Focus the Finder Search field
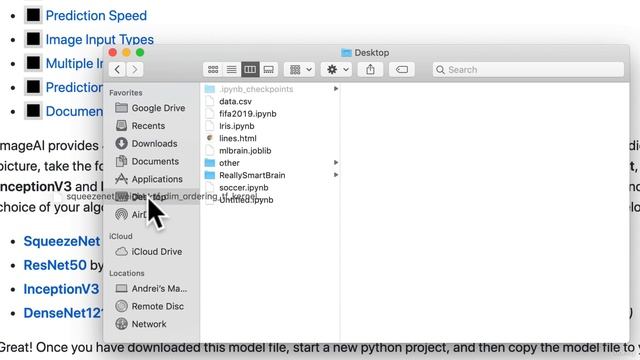 (x=528, y=69)
